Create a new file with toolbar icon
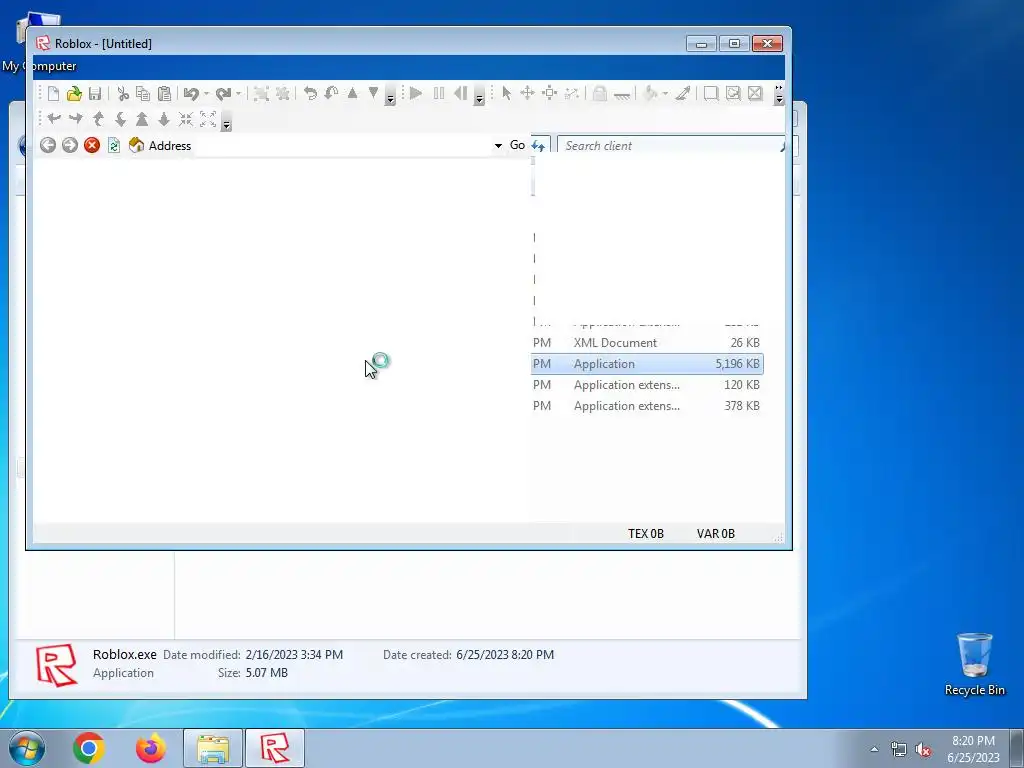 (53, 93)
